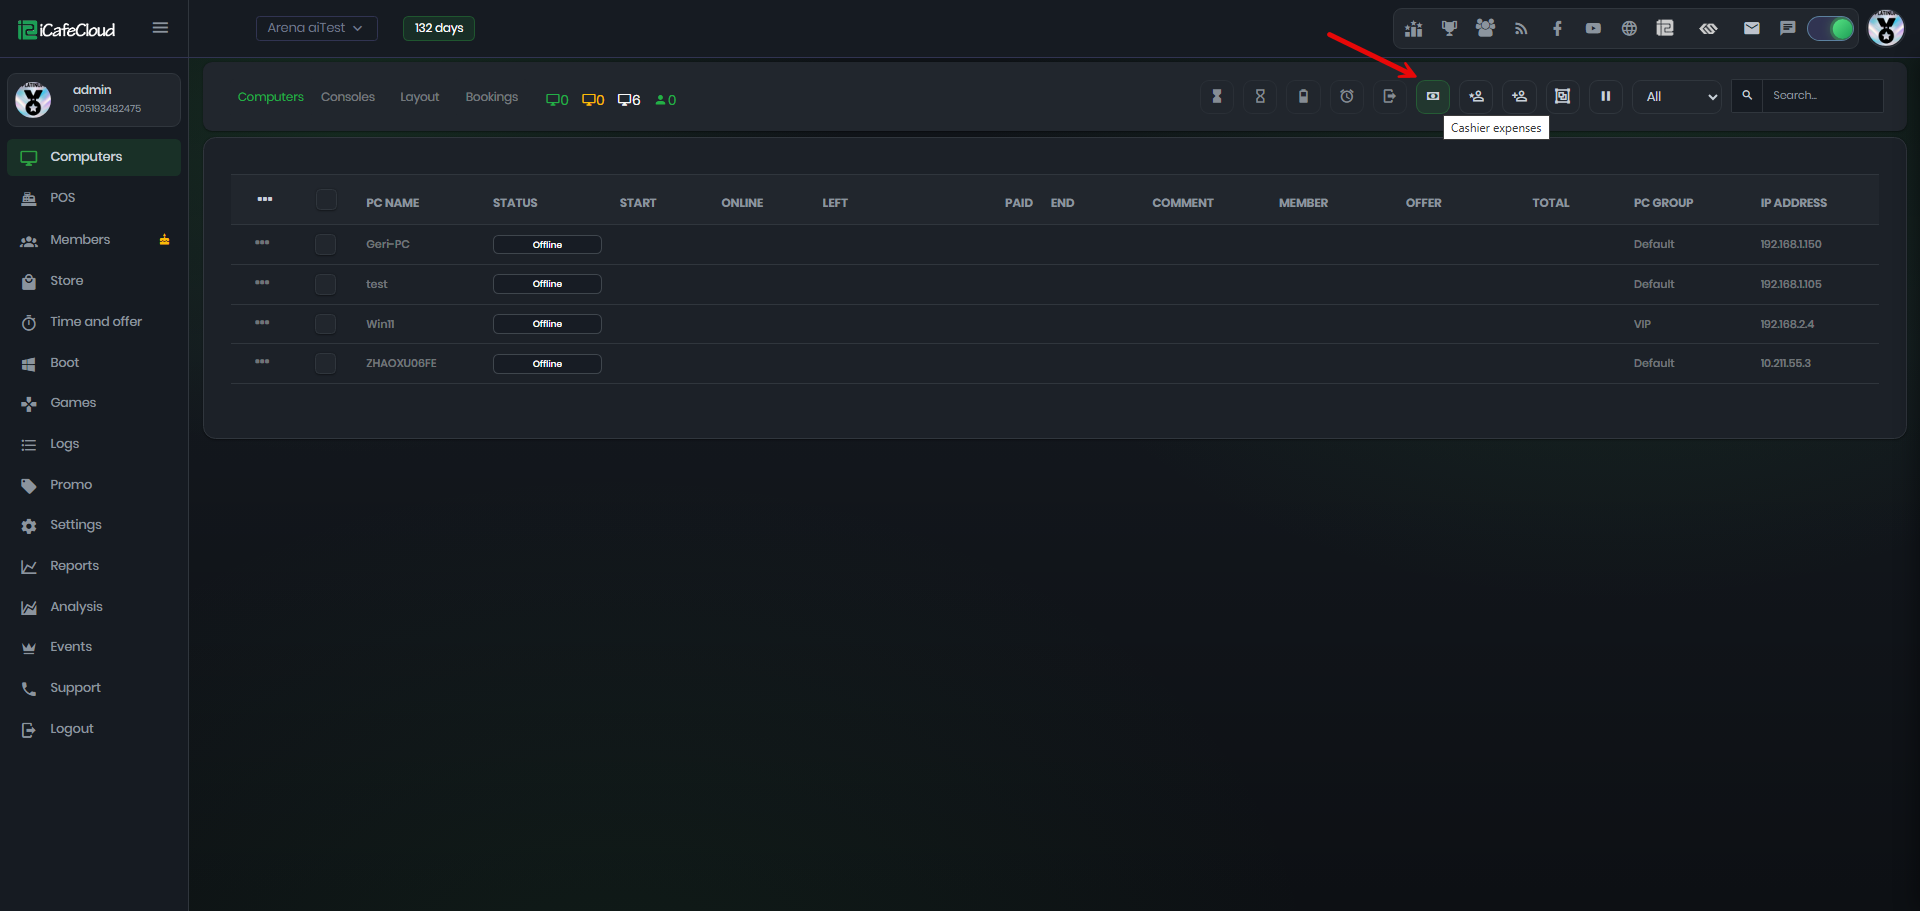Open the chat message icon

pos(1788,28)
